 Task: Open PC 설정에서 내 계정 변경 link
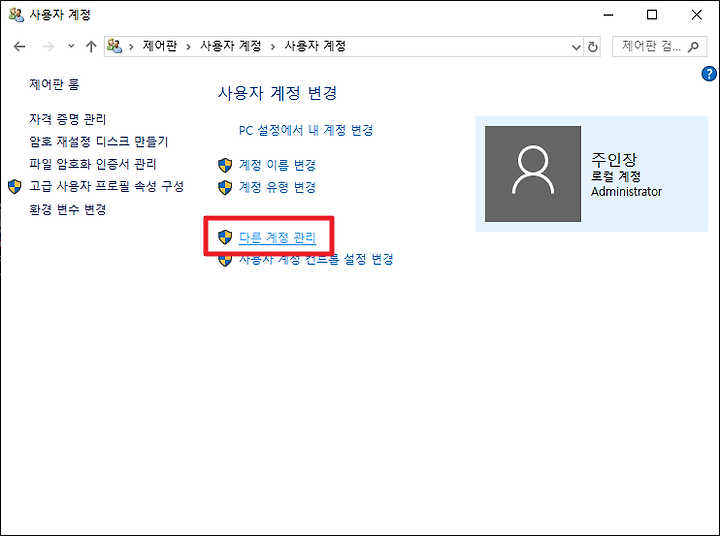coord(306,130)
